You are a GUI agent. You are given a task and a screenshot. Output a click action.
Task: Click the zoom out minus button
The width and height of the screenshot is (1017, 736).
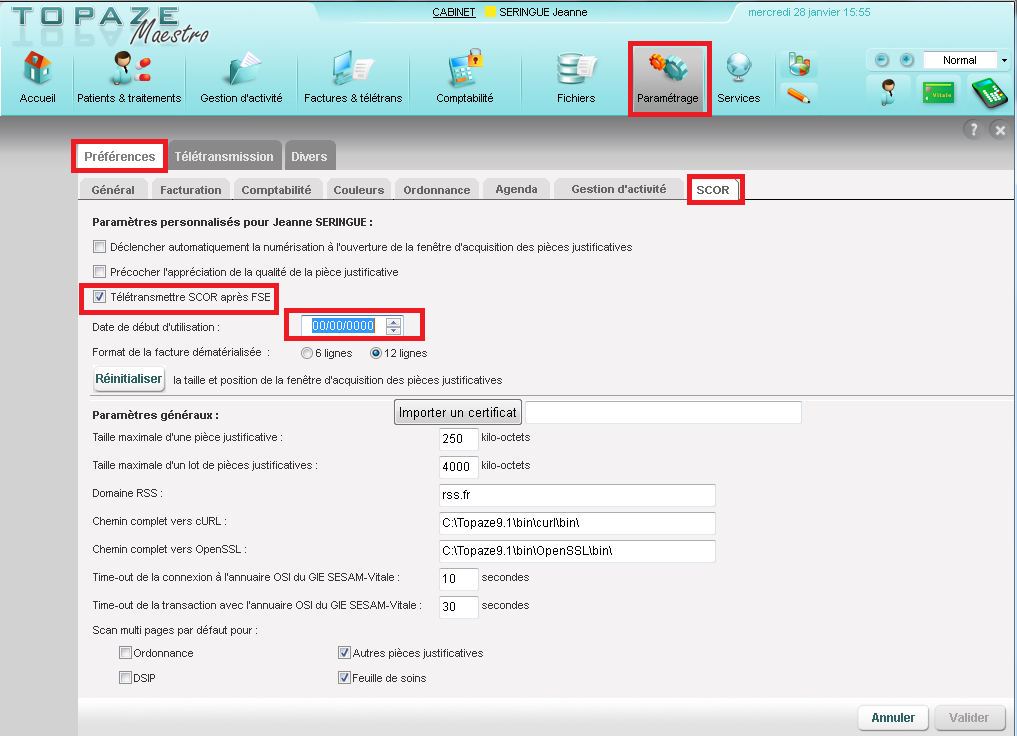pyautogui.click(x=881, y=60)
